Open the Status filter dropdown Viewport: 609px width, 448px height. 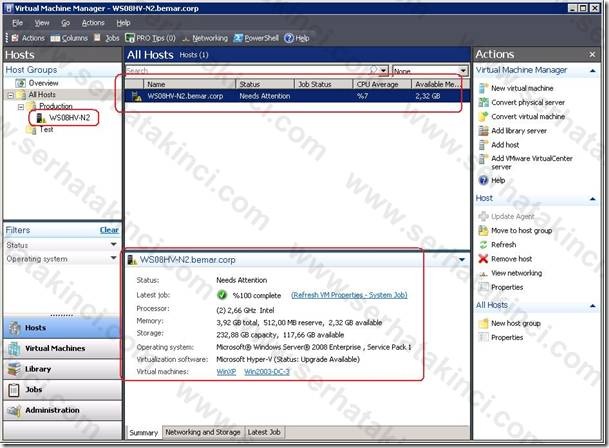[x=113, y=244]
